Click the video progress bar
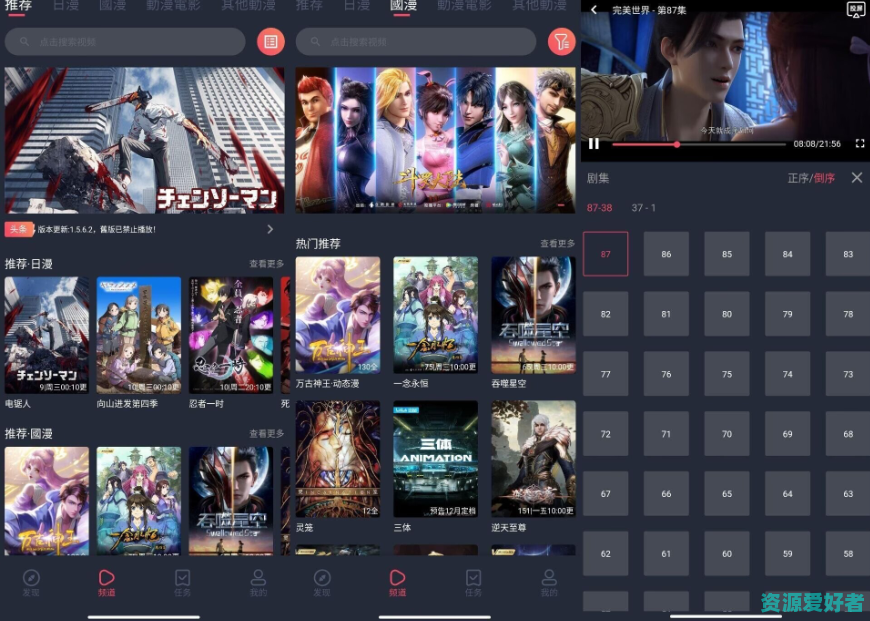The width and height of the screenshot is (870, 621). [700, 144]
